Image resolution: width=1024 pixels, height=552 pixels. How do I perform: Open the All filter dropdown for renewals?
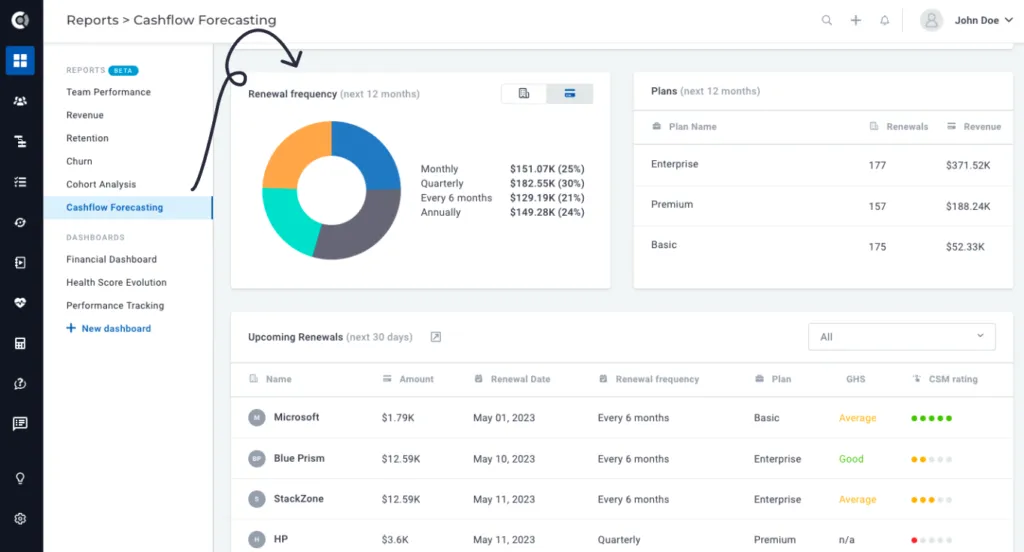point(902,337)
